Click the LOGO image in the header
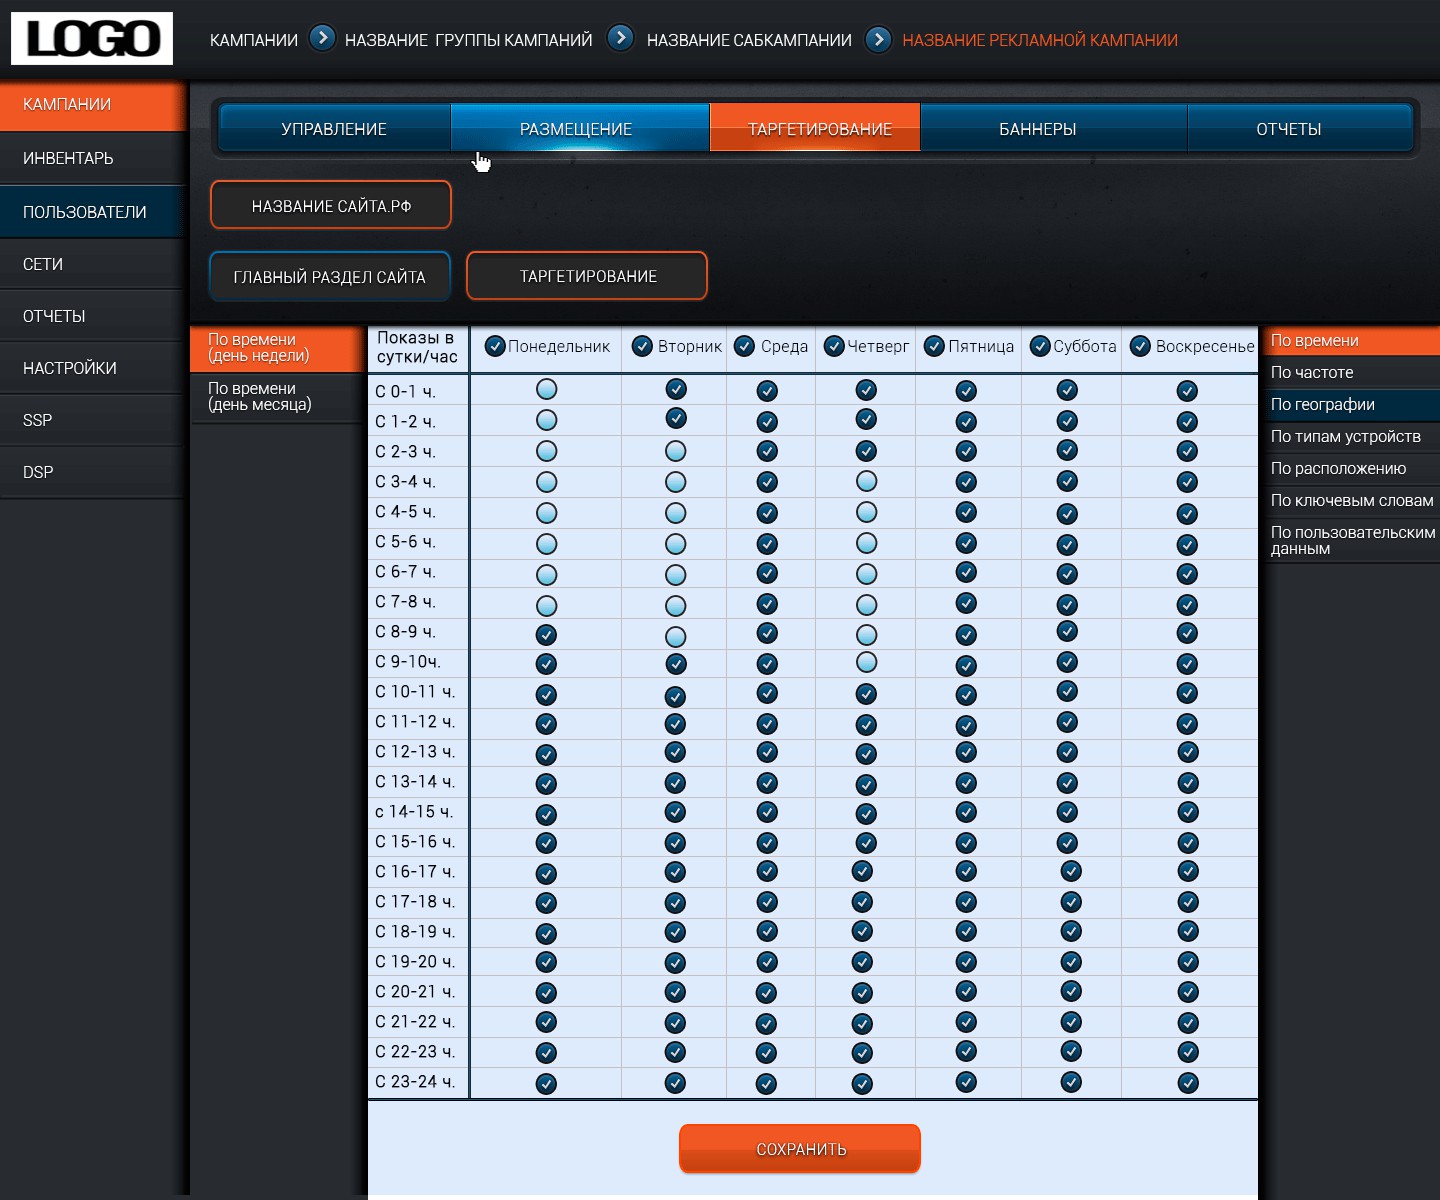Viewport: 1440px width, 1200px height. tap(92, 39)
